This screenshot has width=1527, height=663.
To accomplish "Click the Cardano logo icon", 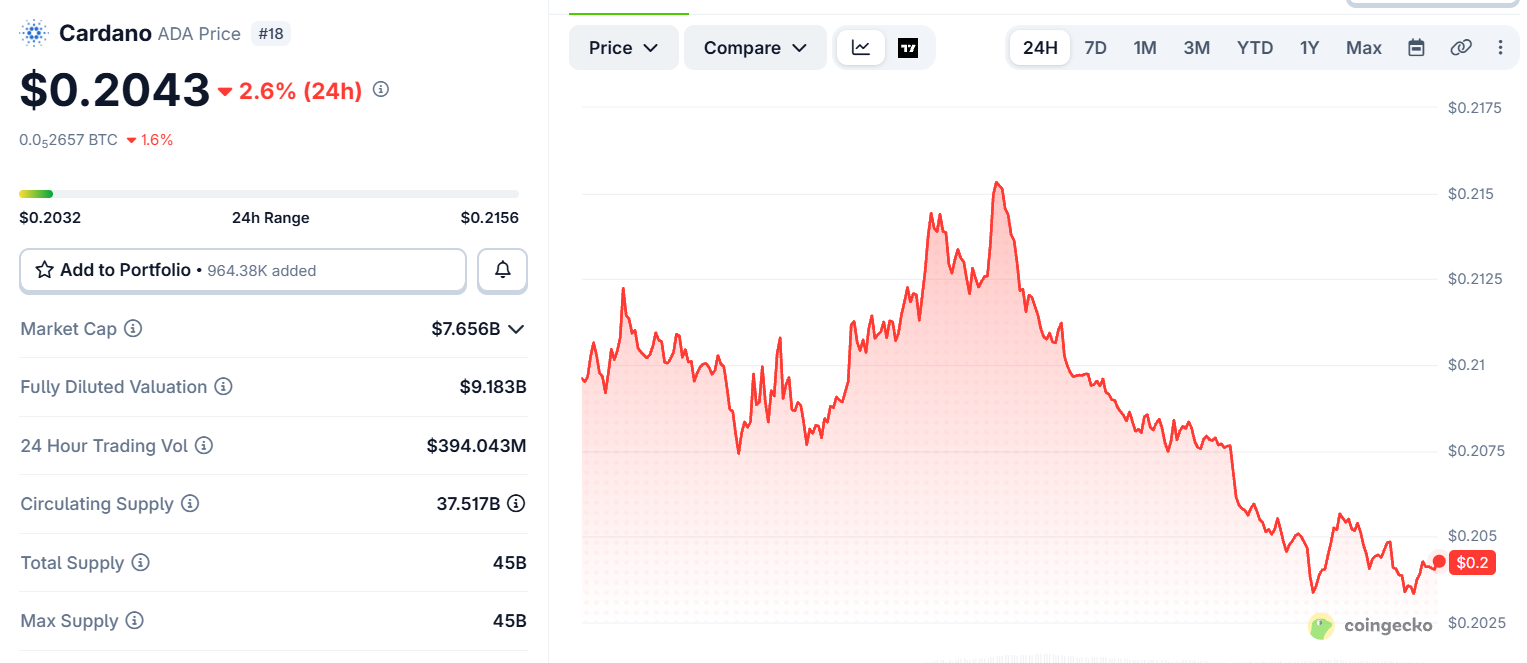I will [x=34, y=33].
